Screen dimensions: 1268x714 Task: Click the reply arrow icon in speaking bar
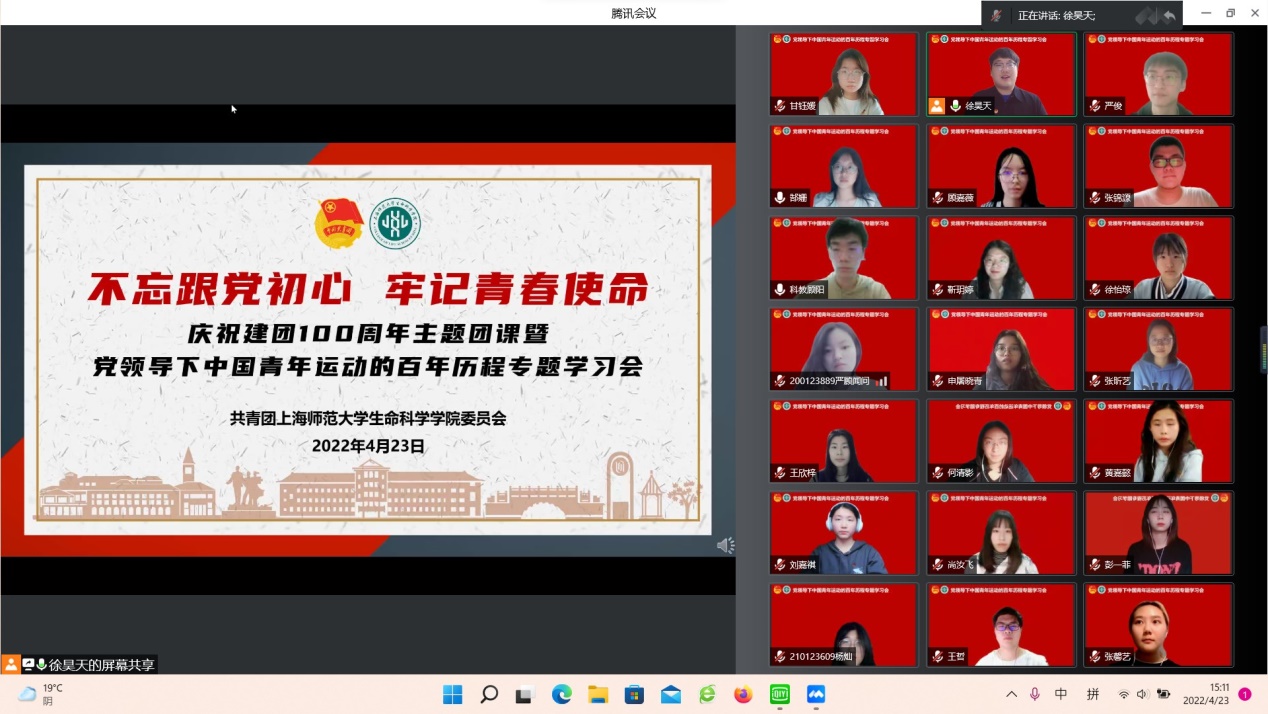(x=1168, y=16)
